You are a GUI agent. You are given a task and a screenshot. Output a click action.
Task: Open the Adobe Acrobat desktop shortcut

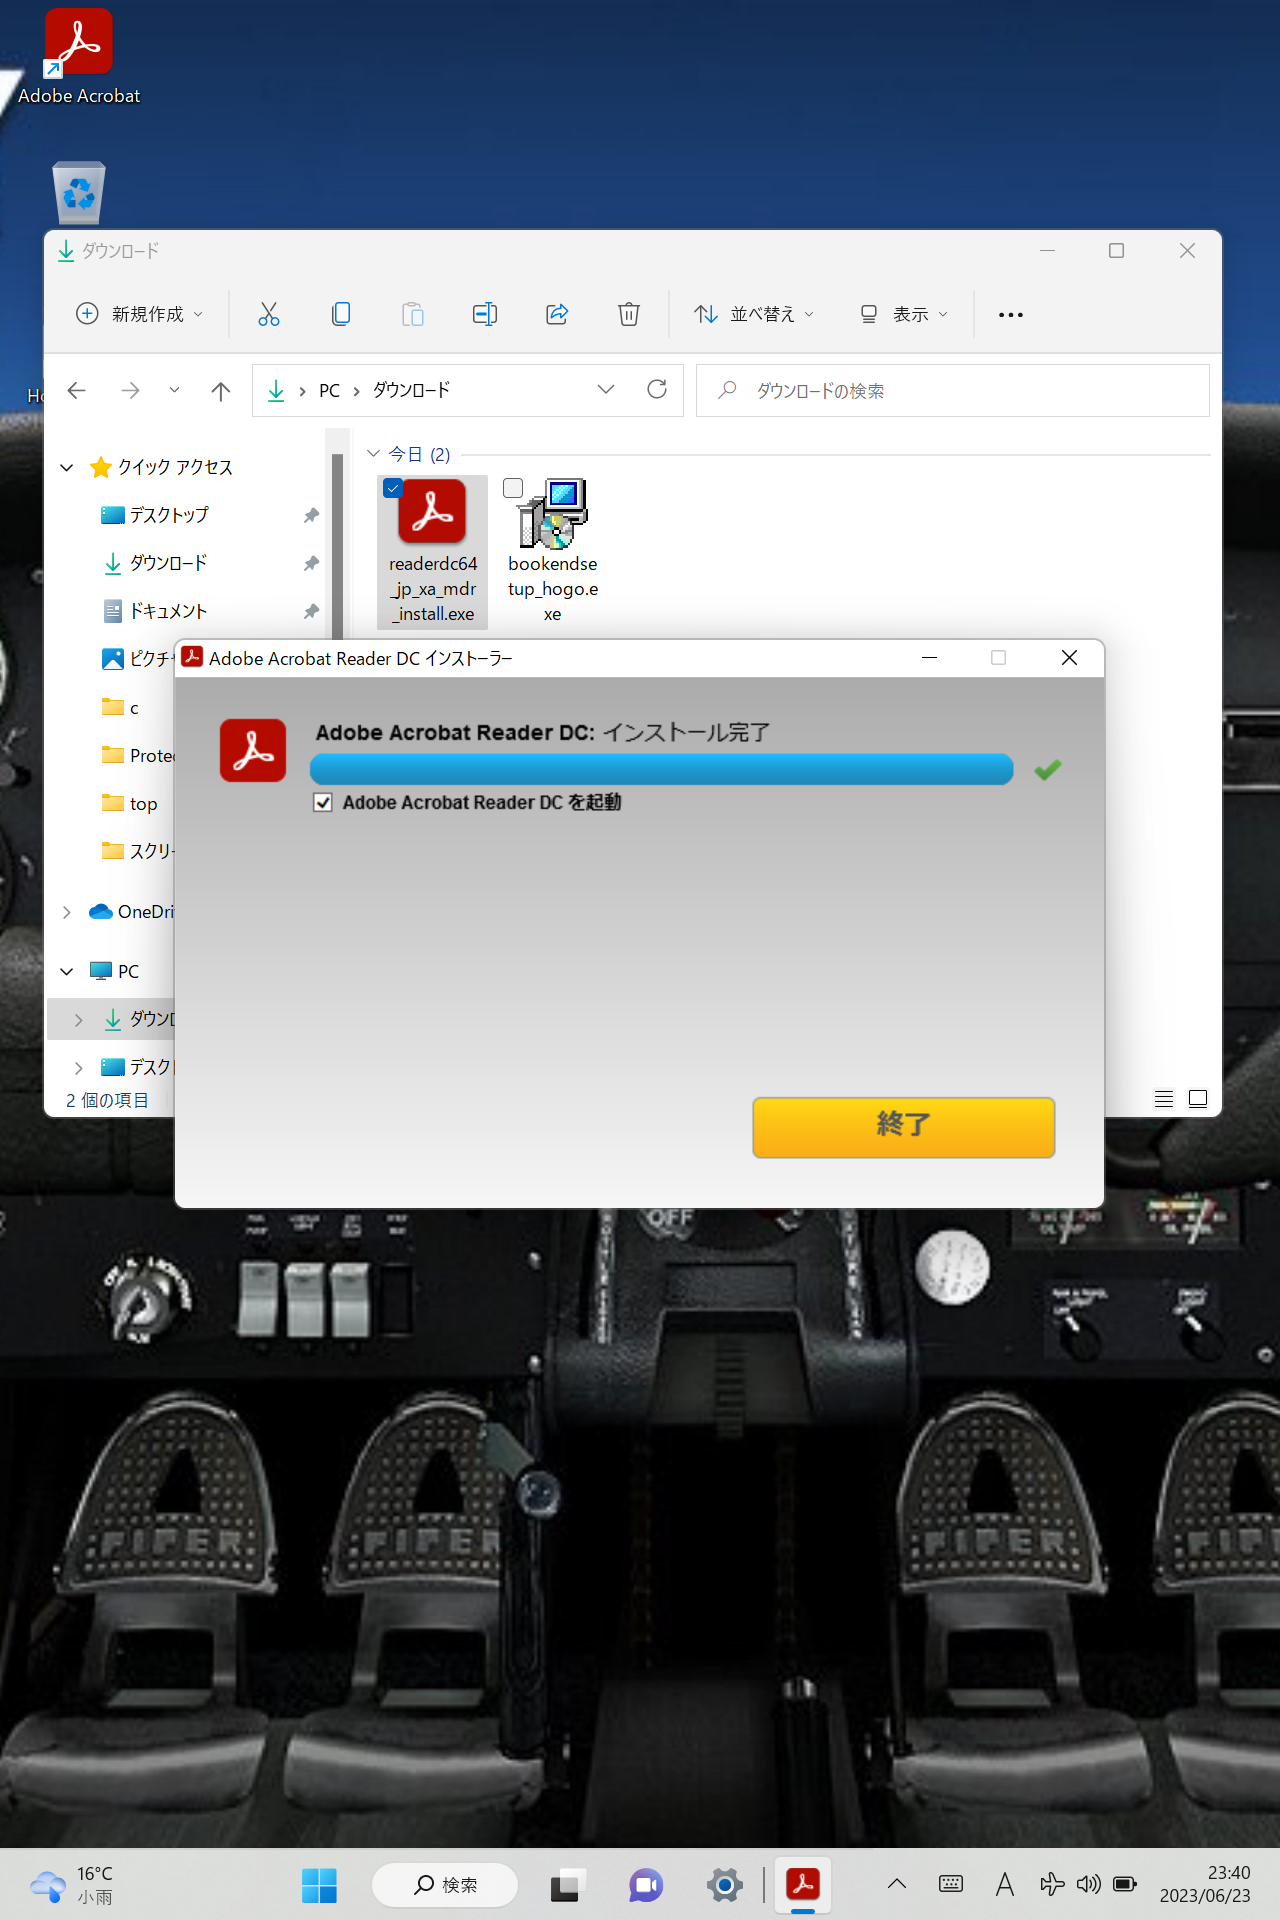point(79,57)
